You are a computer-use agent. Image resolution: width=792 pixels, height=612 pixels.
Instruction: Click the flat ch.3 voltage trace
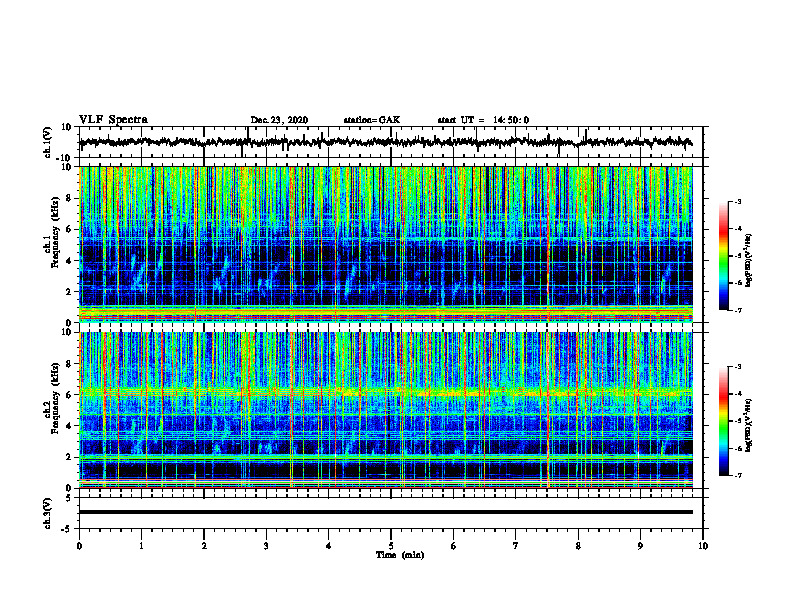385,512
